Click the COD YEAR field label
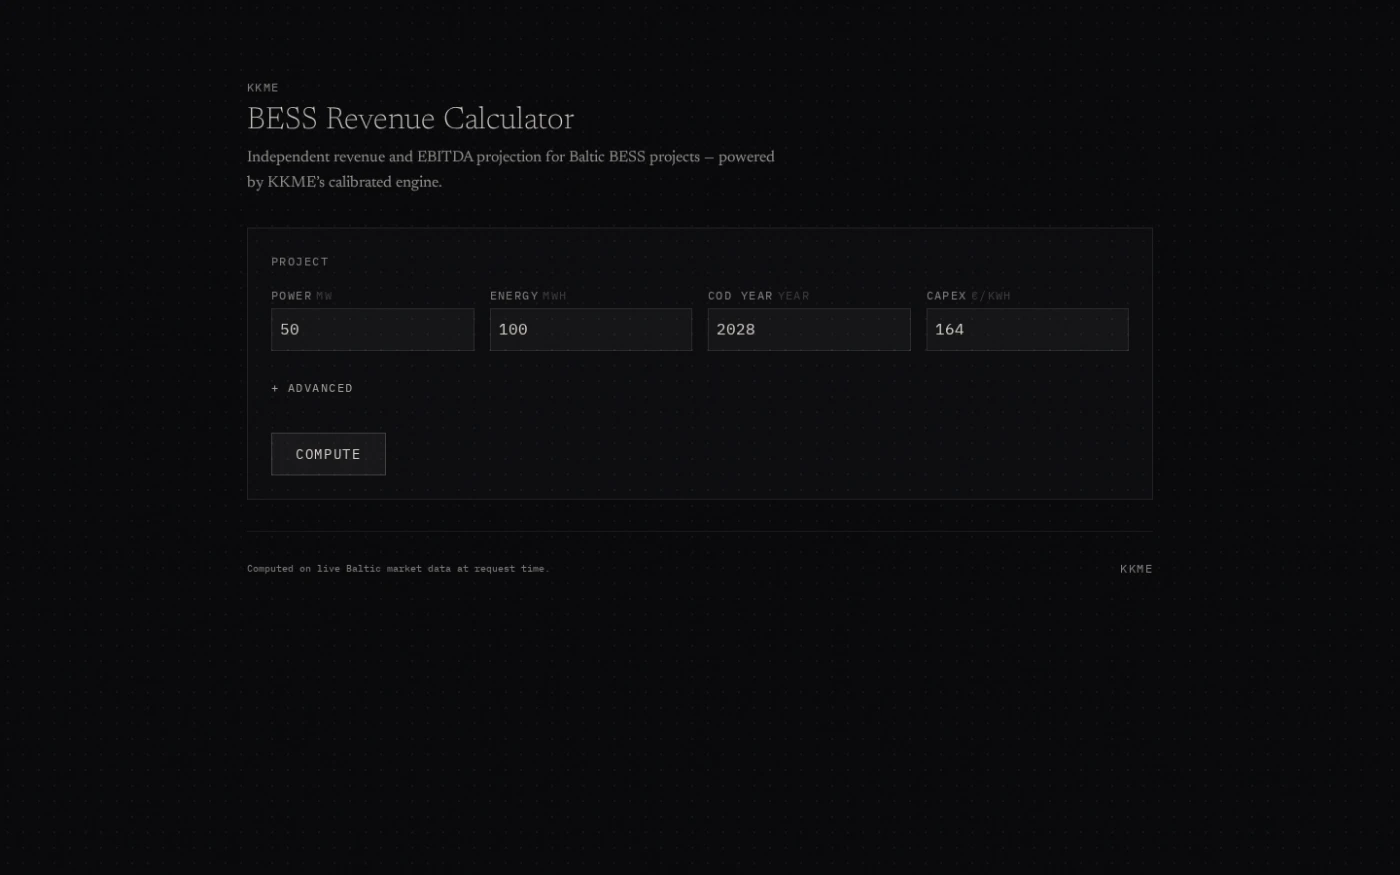 pyautogui.click(x=740, y=296)
